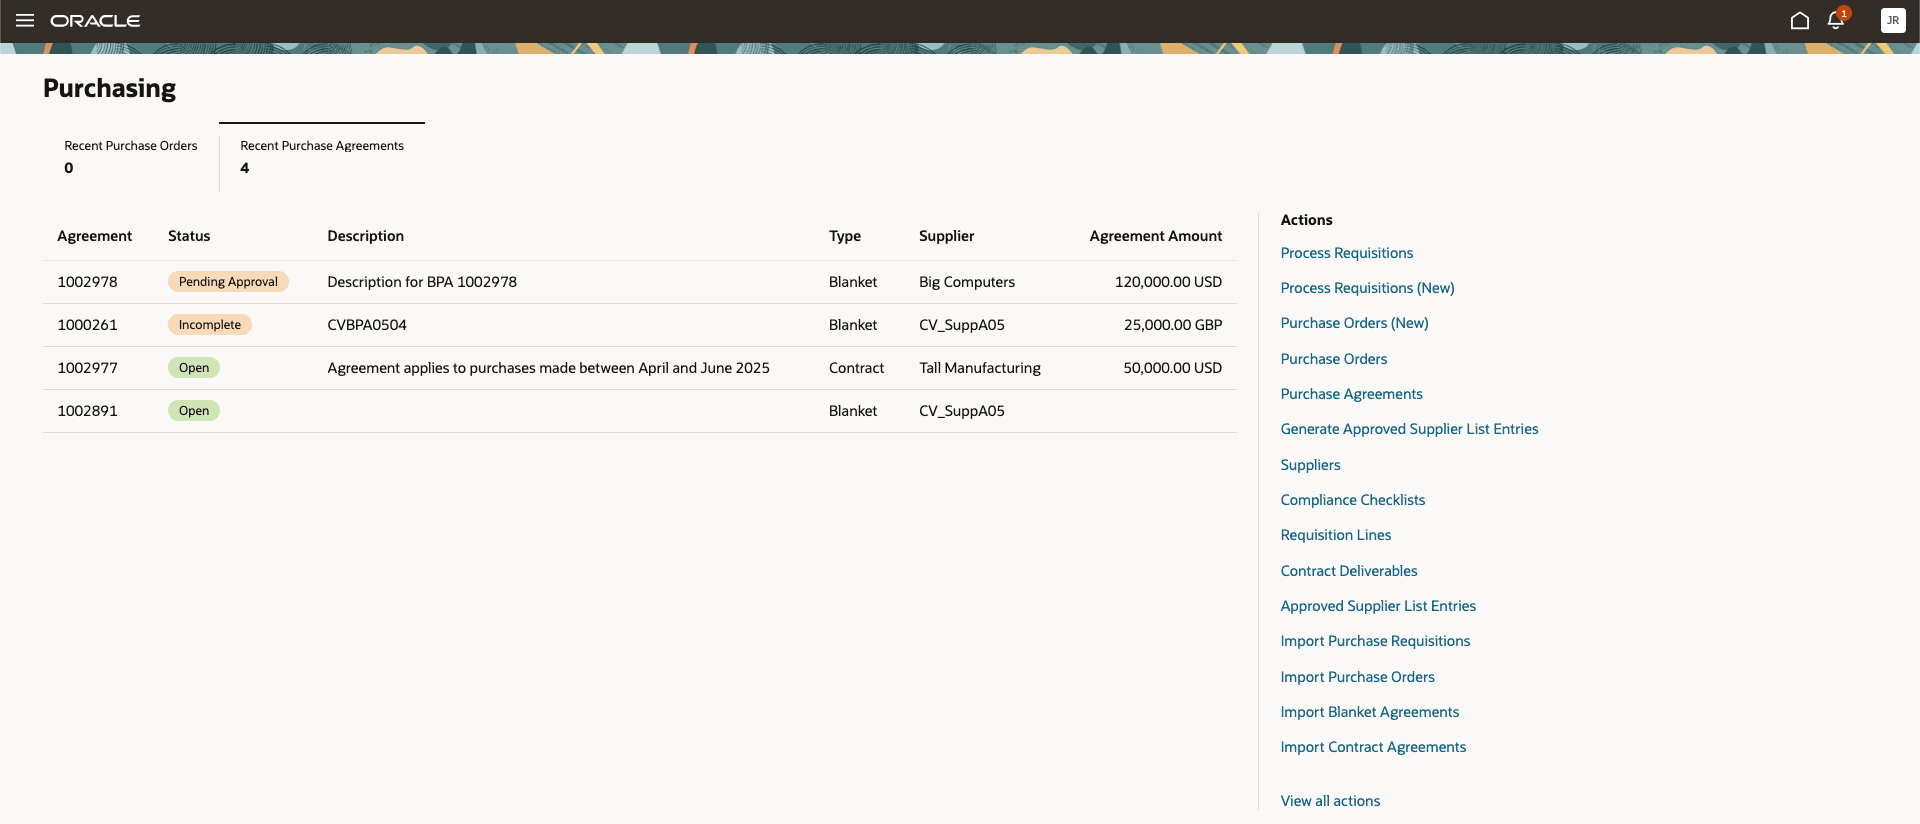Click the Oracle logo
This screenshot has height=824, width=1920.
tap(95, 21)
